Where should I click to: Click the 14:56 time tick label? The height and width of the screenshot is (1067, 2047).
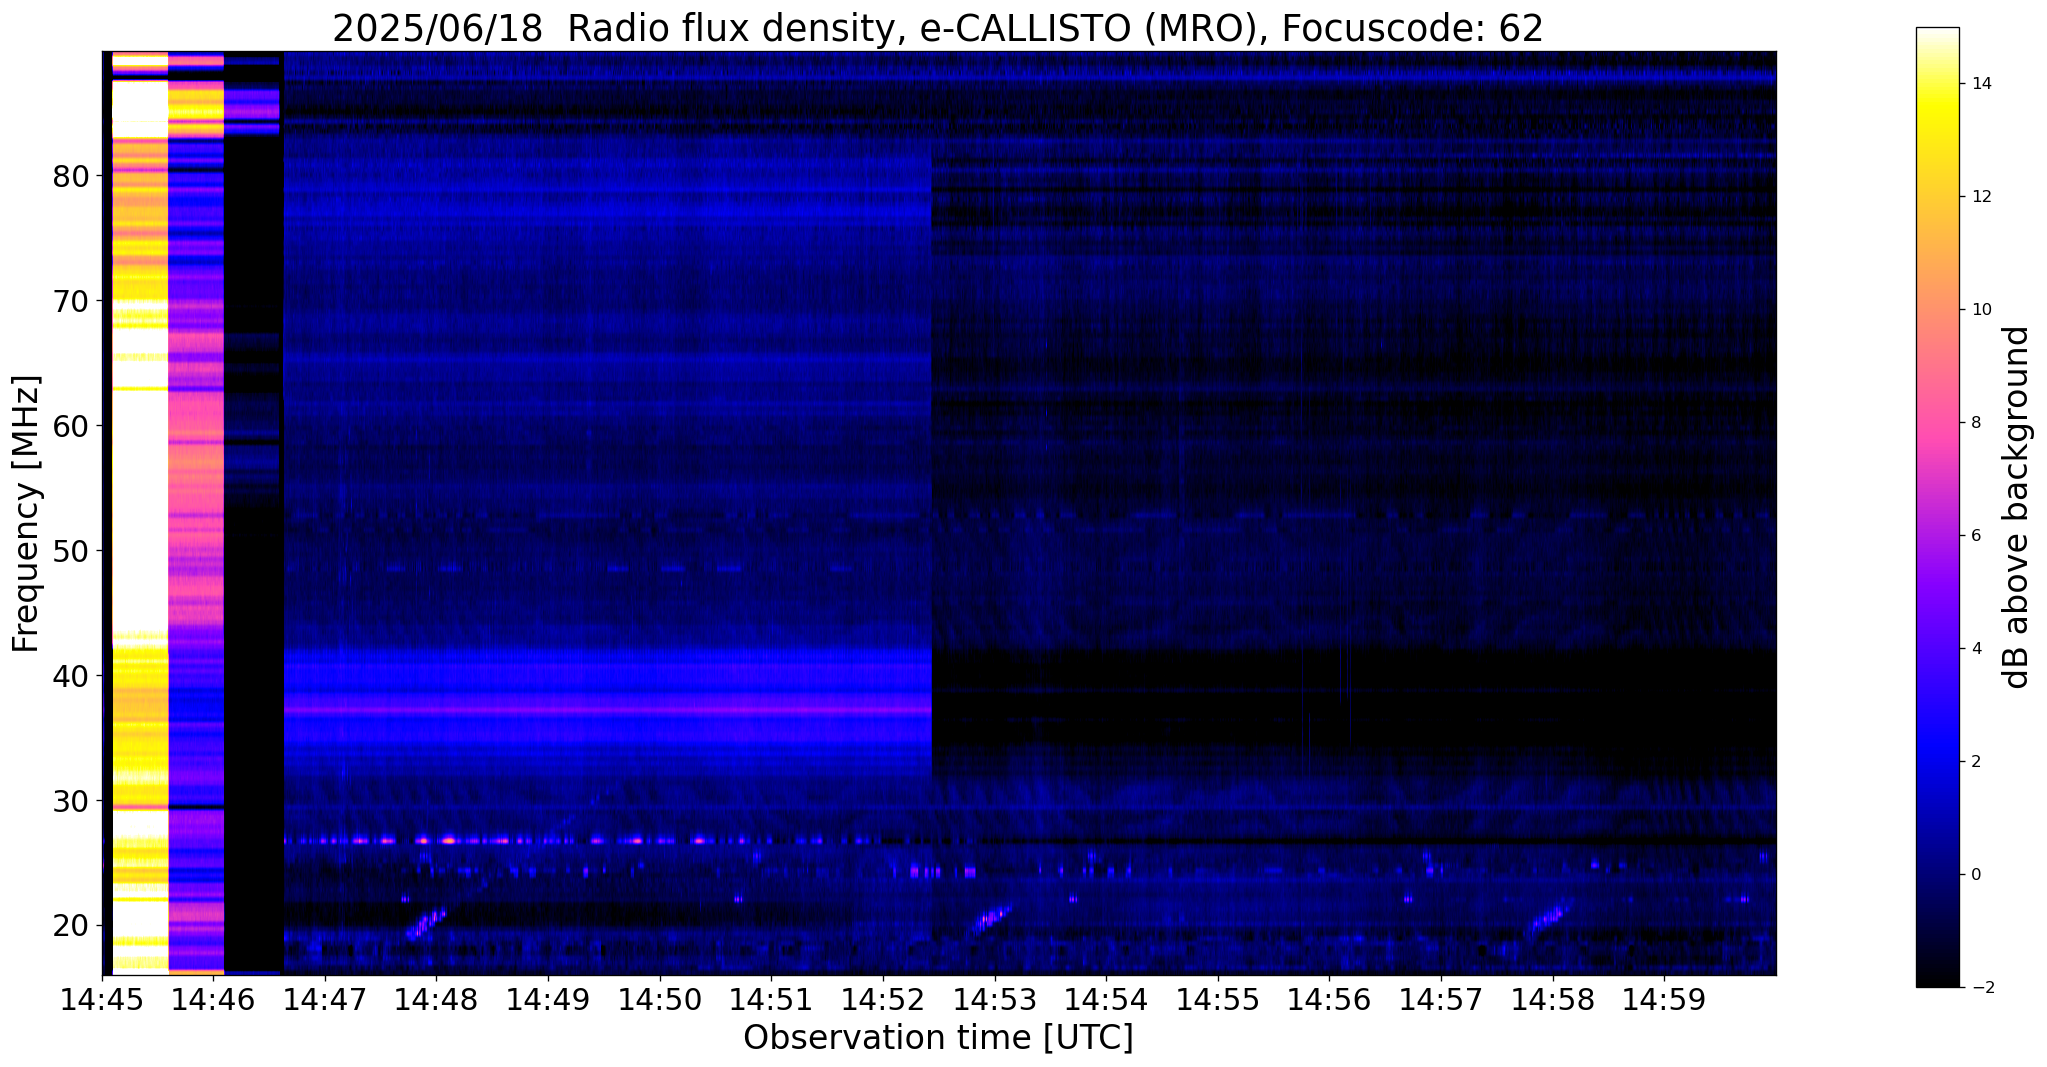click(x=1329, y=998)
